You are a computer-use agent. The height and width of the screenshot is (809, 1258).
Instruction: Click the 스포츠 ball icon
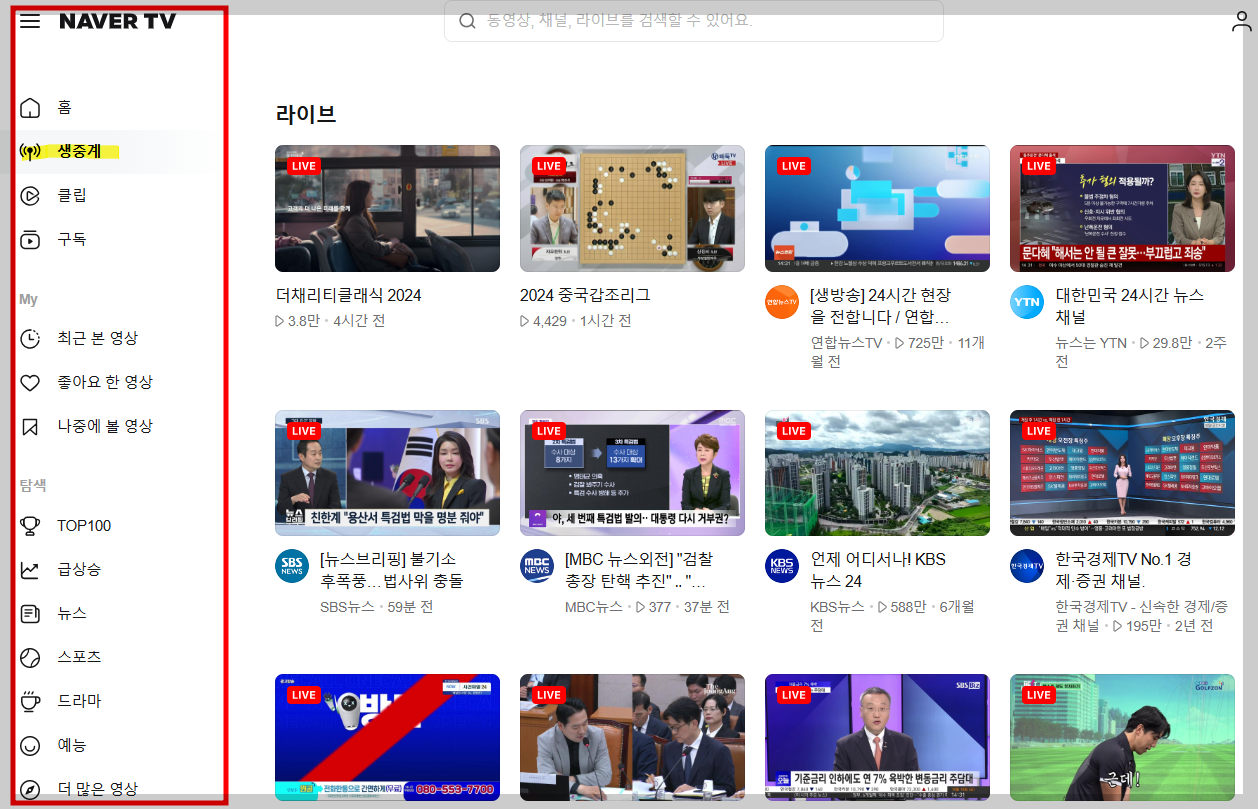point(31,657)
